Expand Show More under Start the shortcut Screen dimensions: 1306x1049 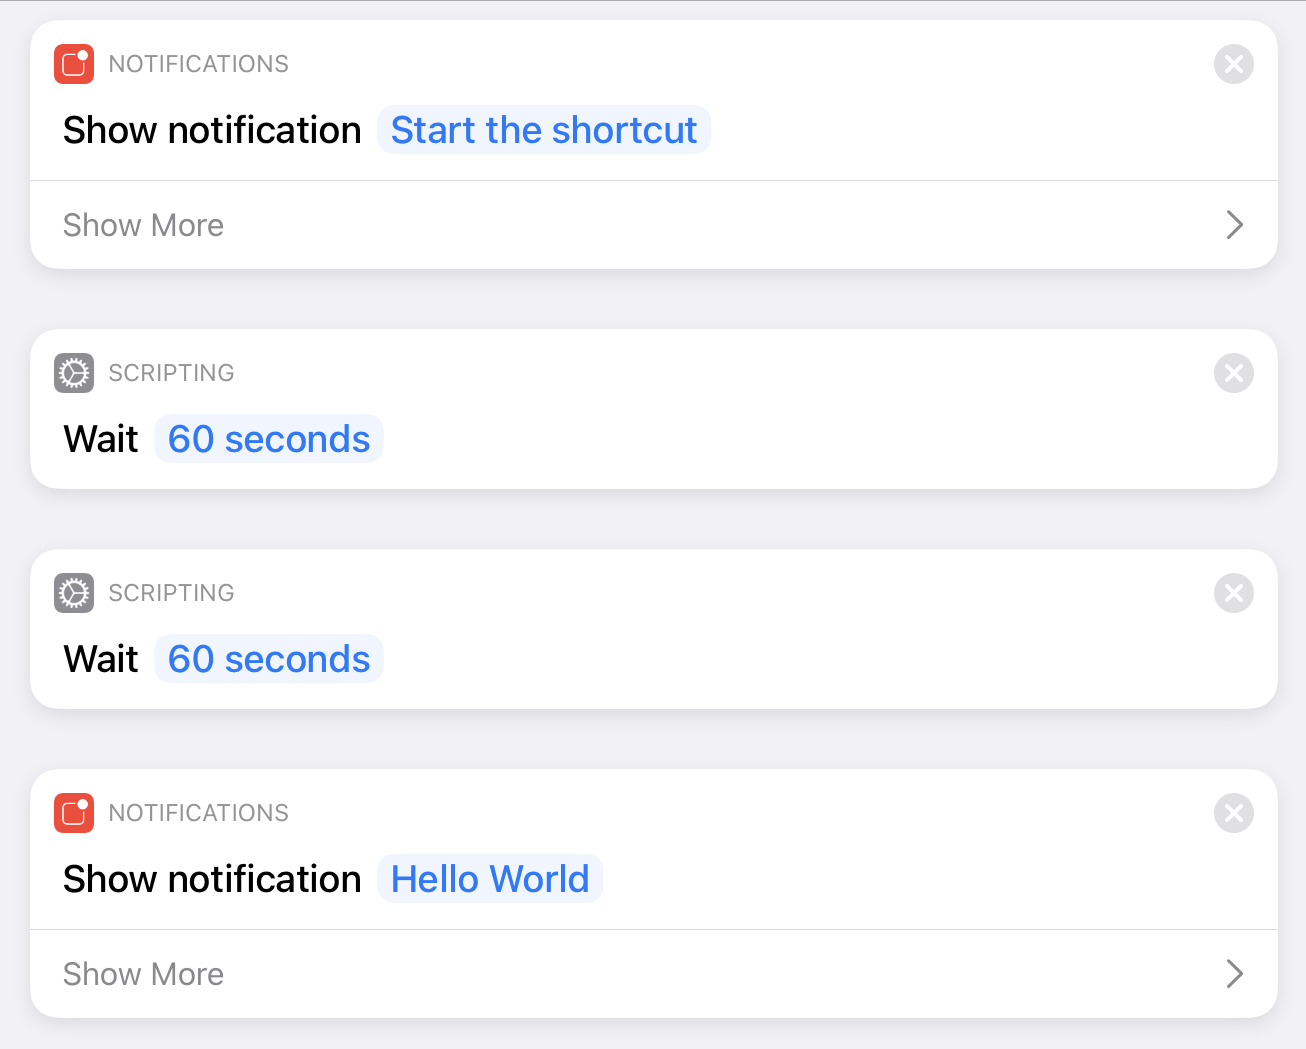[x=143, y=225]
